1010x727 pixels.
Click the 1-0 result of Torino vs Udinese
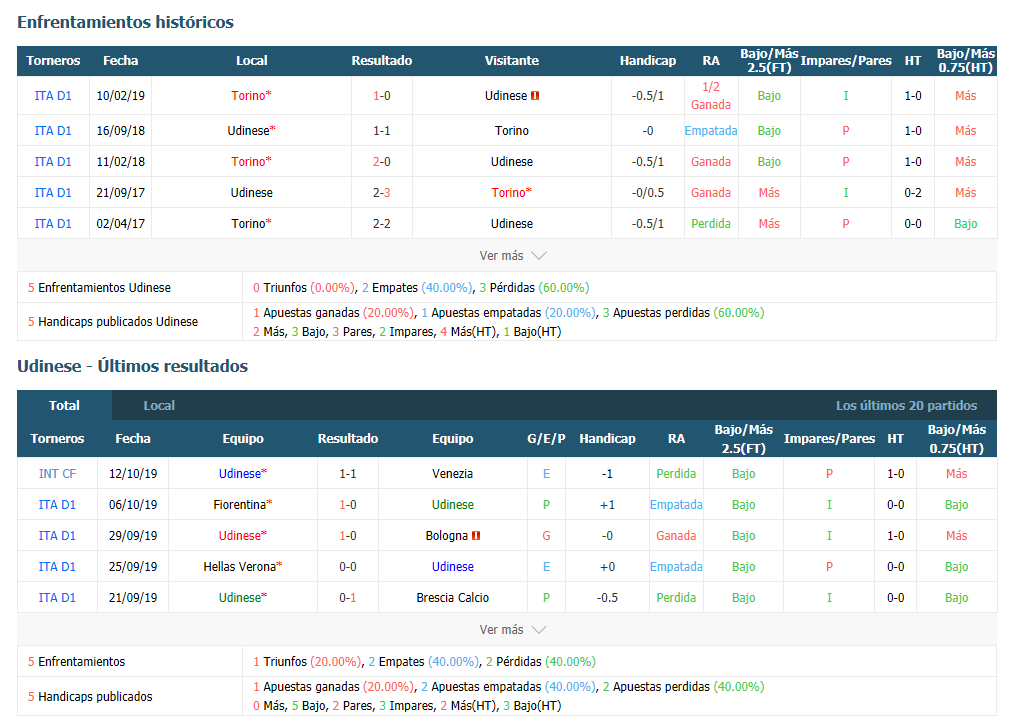coord(381,95)
